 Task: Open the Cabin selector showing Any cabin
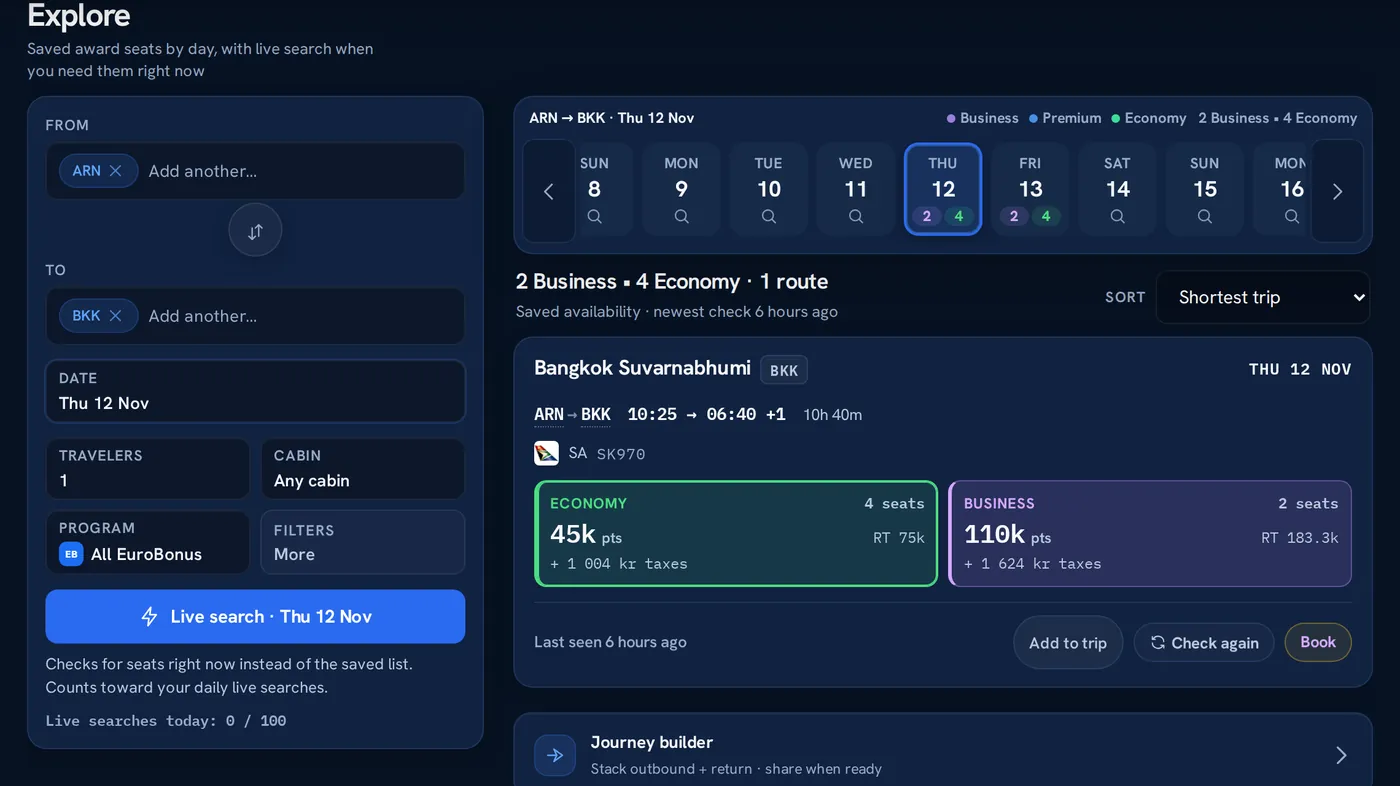363,469
